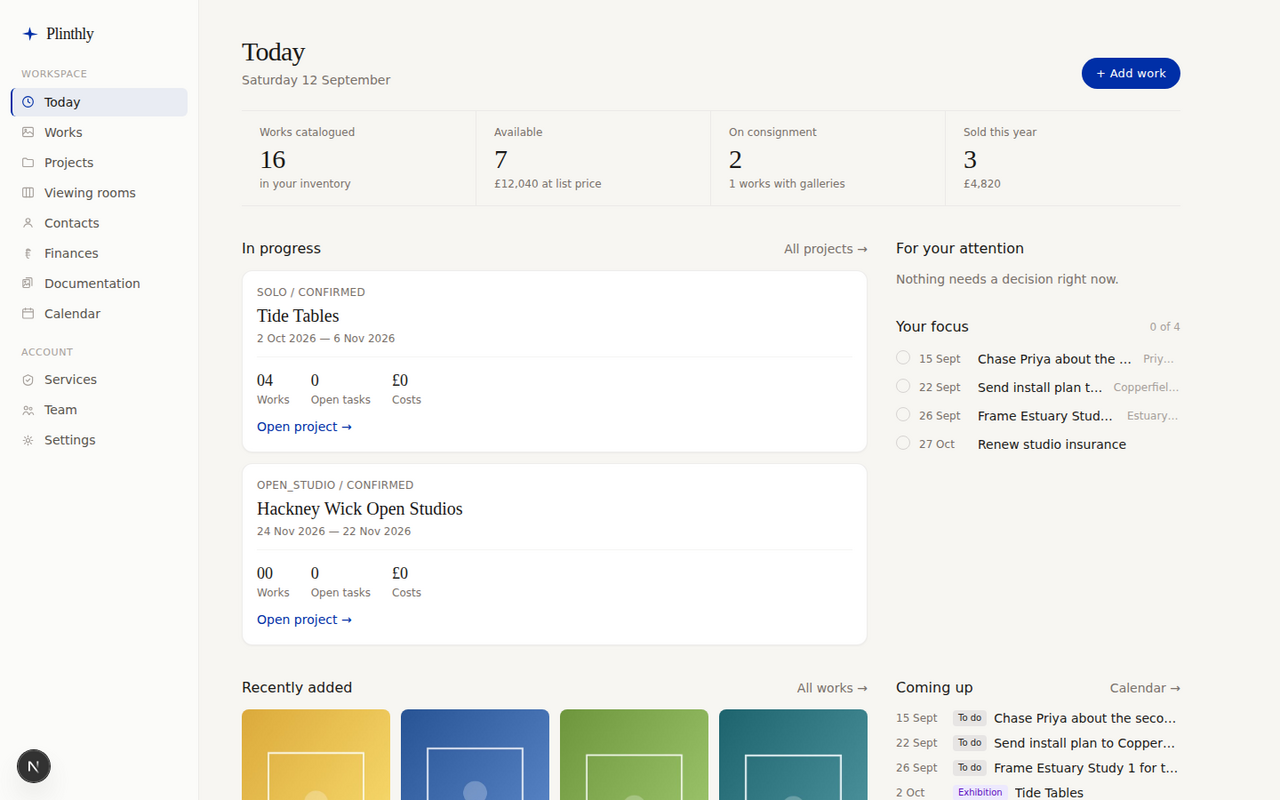Open the round N badge at bottom left
Screen dimensions: 1280x800
(x=34, y=766)
